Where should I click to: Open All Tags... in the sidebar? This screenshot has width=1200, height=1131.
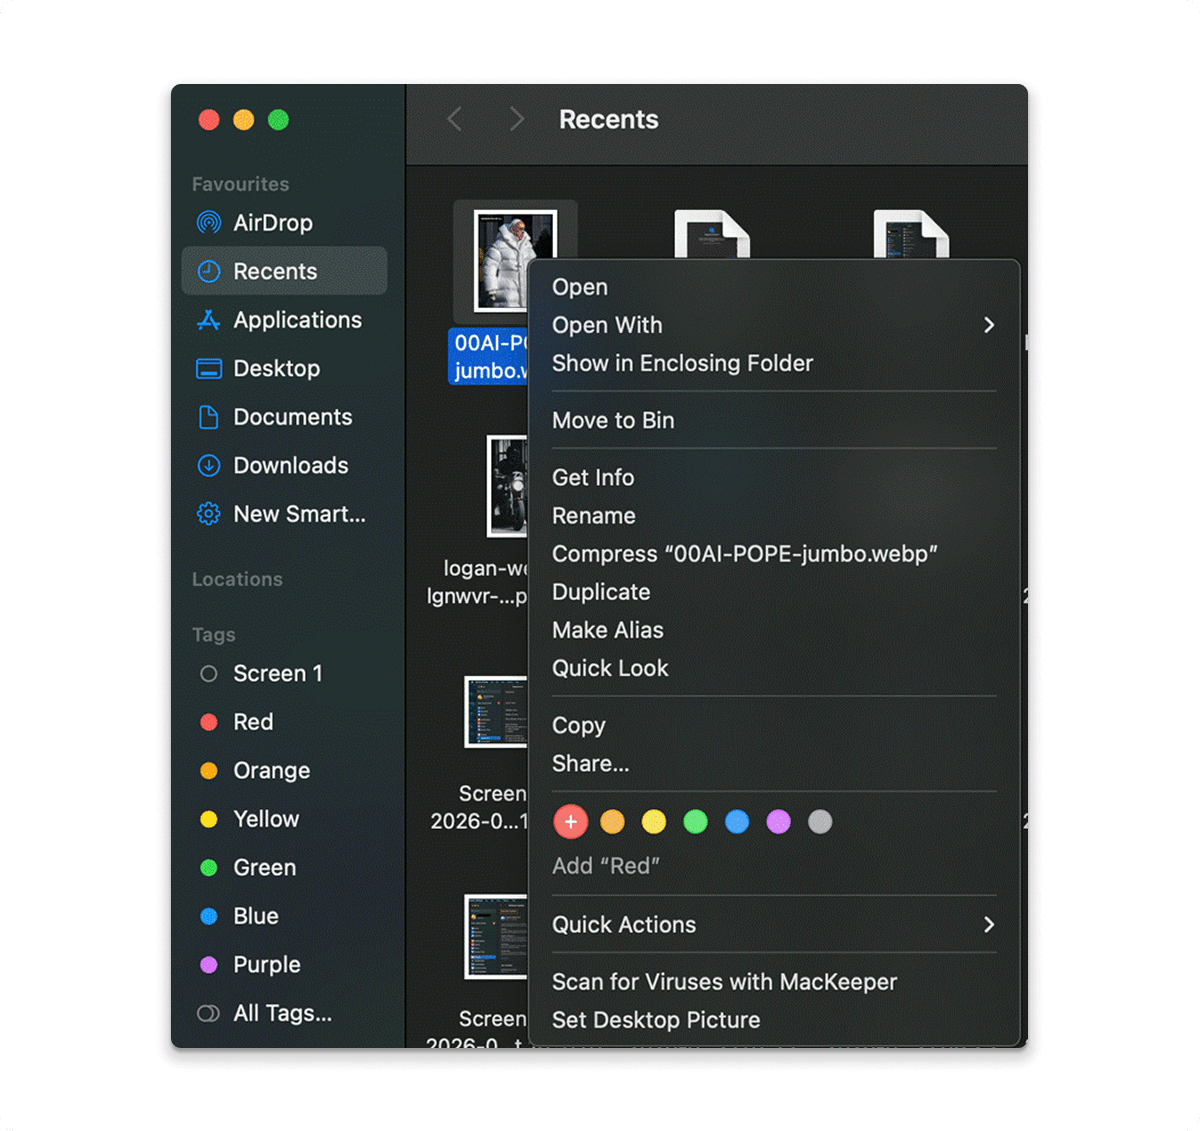pyautogui.click(x=282, y=1013)
